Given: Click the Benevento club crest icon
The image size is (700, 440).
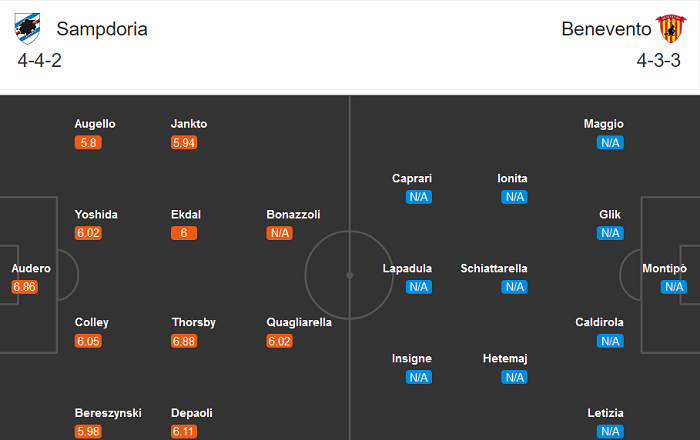Looking at the screenshot, I should 668,28.
